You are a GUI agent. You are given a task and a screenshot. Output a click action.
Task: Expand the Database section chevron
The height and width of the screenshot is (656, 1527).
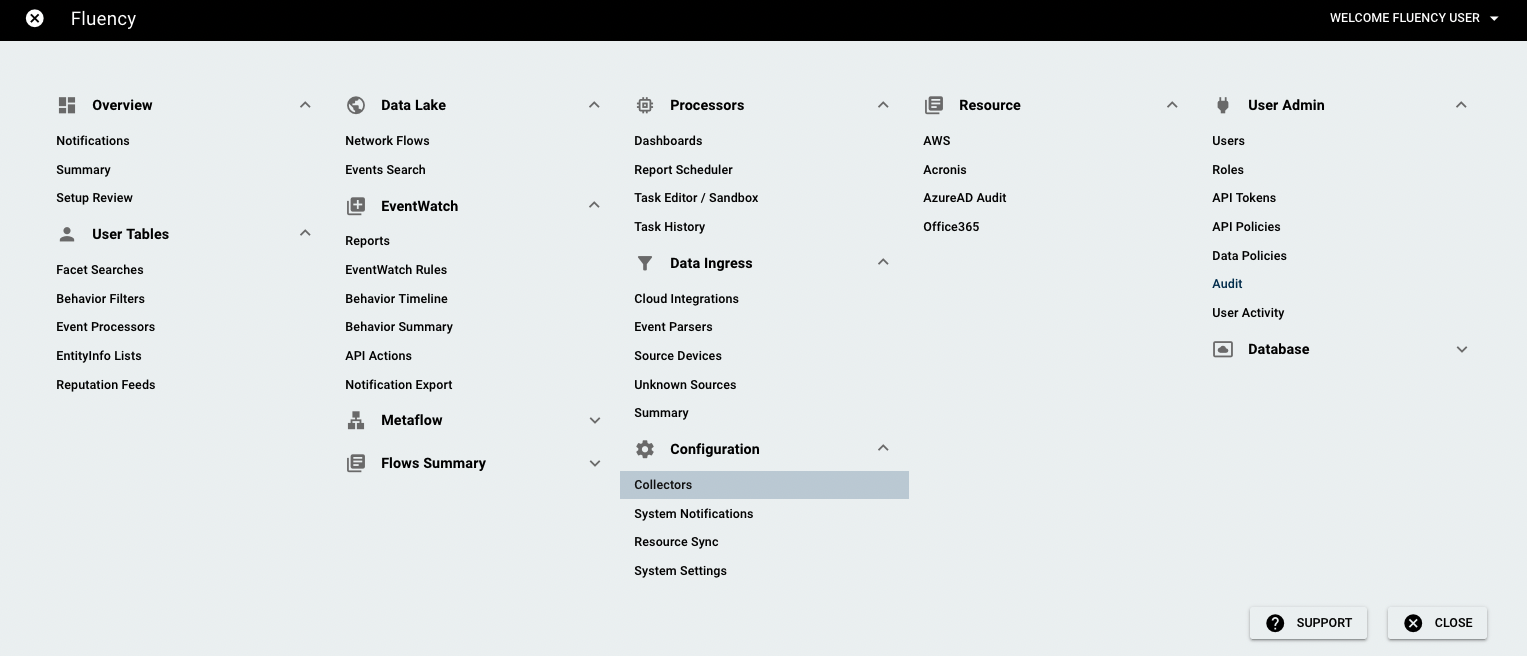tap(1462, 349)
